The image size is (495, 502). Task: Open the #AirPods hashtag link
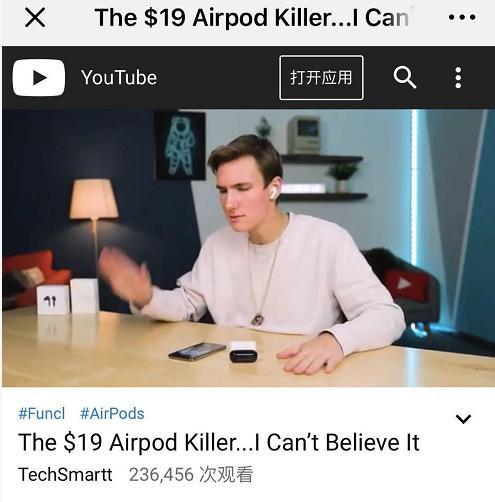pyautogui.click(x=112, y=413)
